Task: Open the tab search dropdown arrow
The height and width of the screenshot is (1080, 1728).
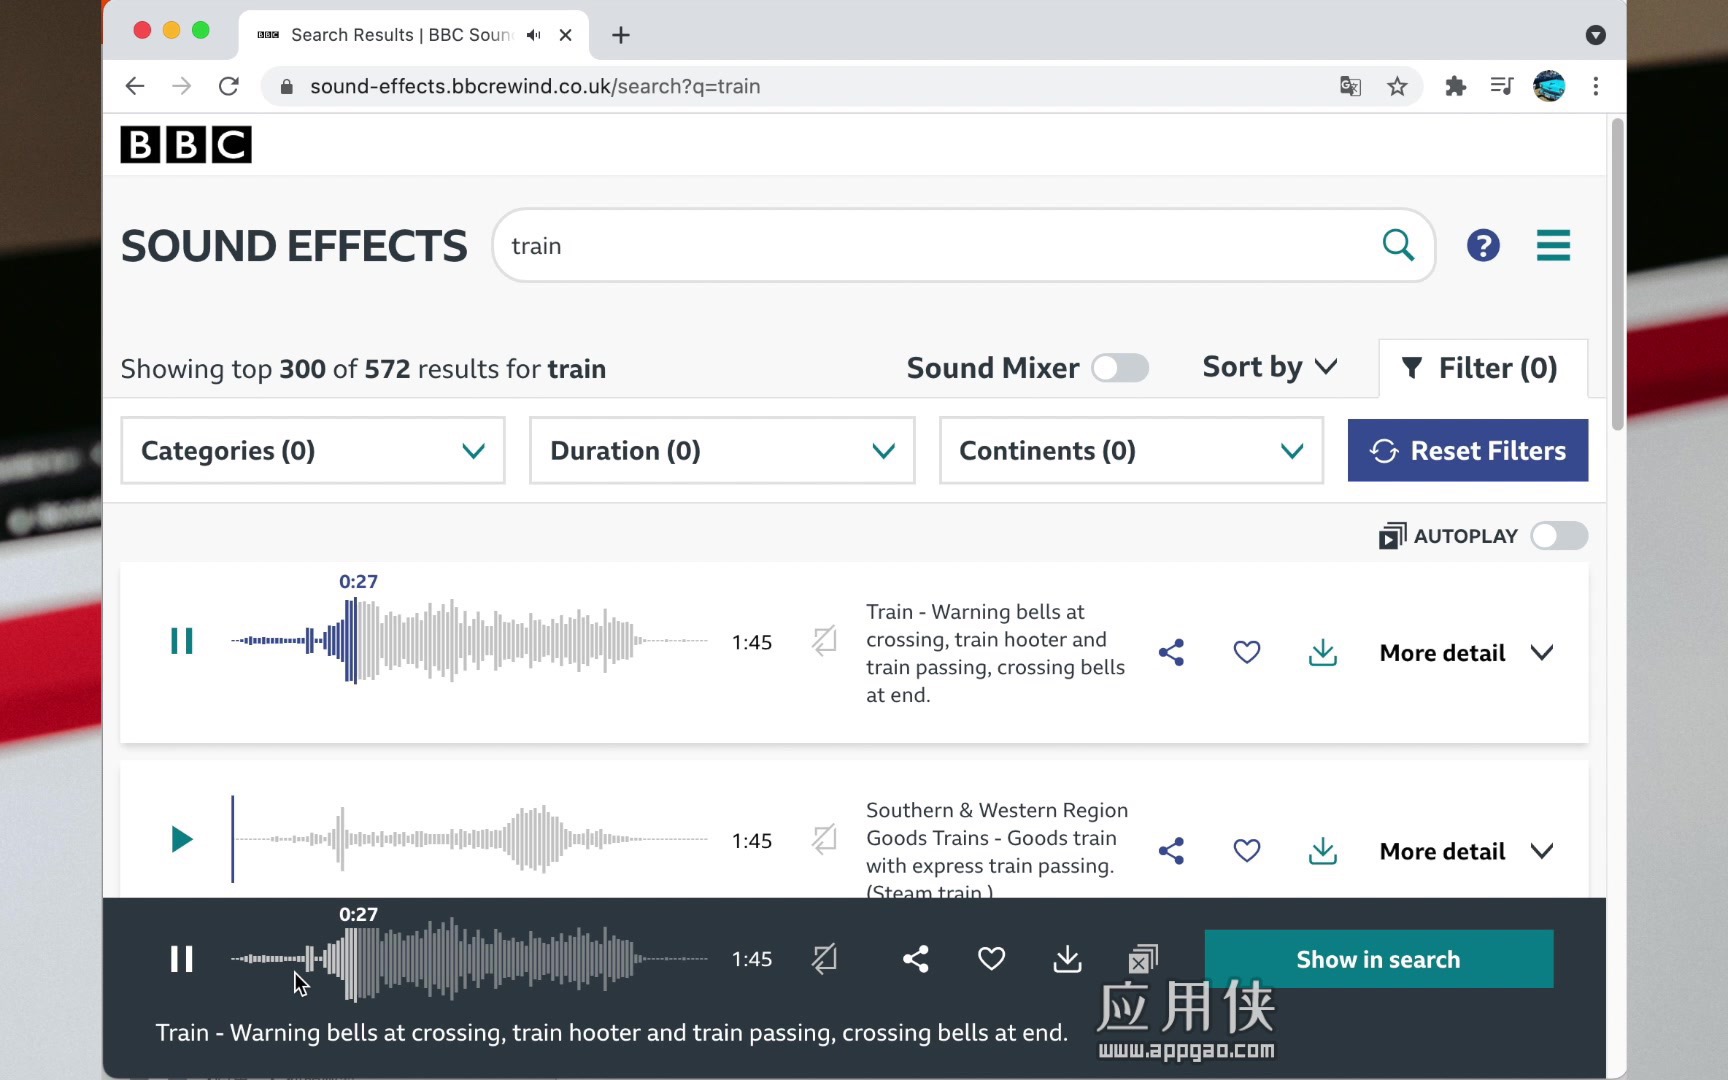Action: 1596,35
